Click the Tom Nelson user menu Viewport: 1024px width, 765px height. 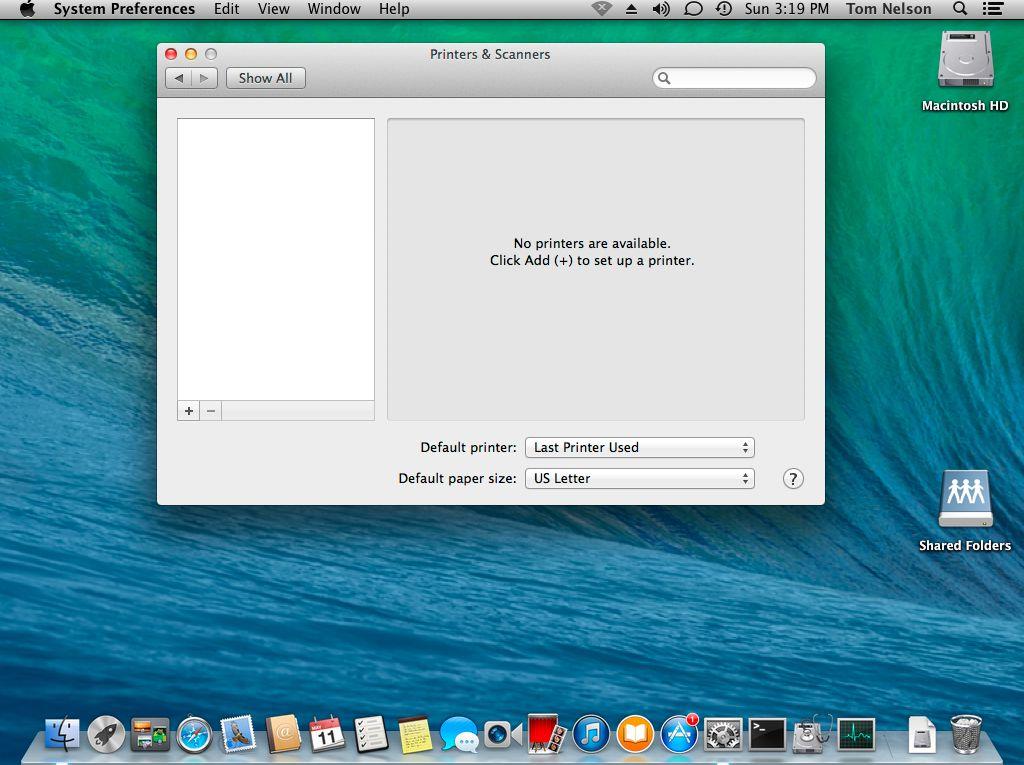(x=888, y=9)
